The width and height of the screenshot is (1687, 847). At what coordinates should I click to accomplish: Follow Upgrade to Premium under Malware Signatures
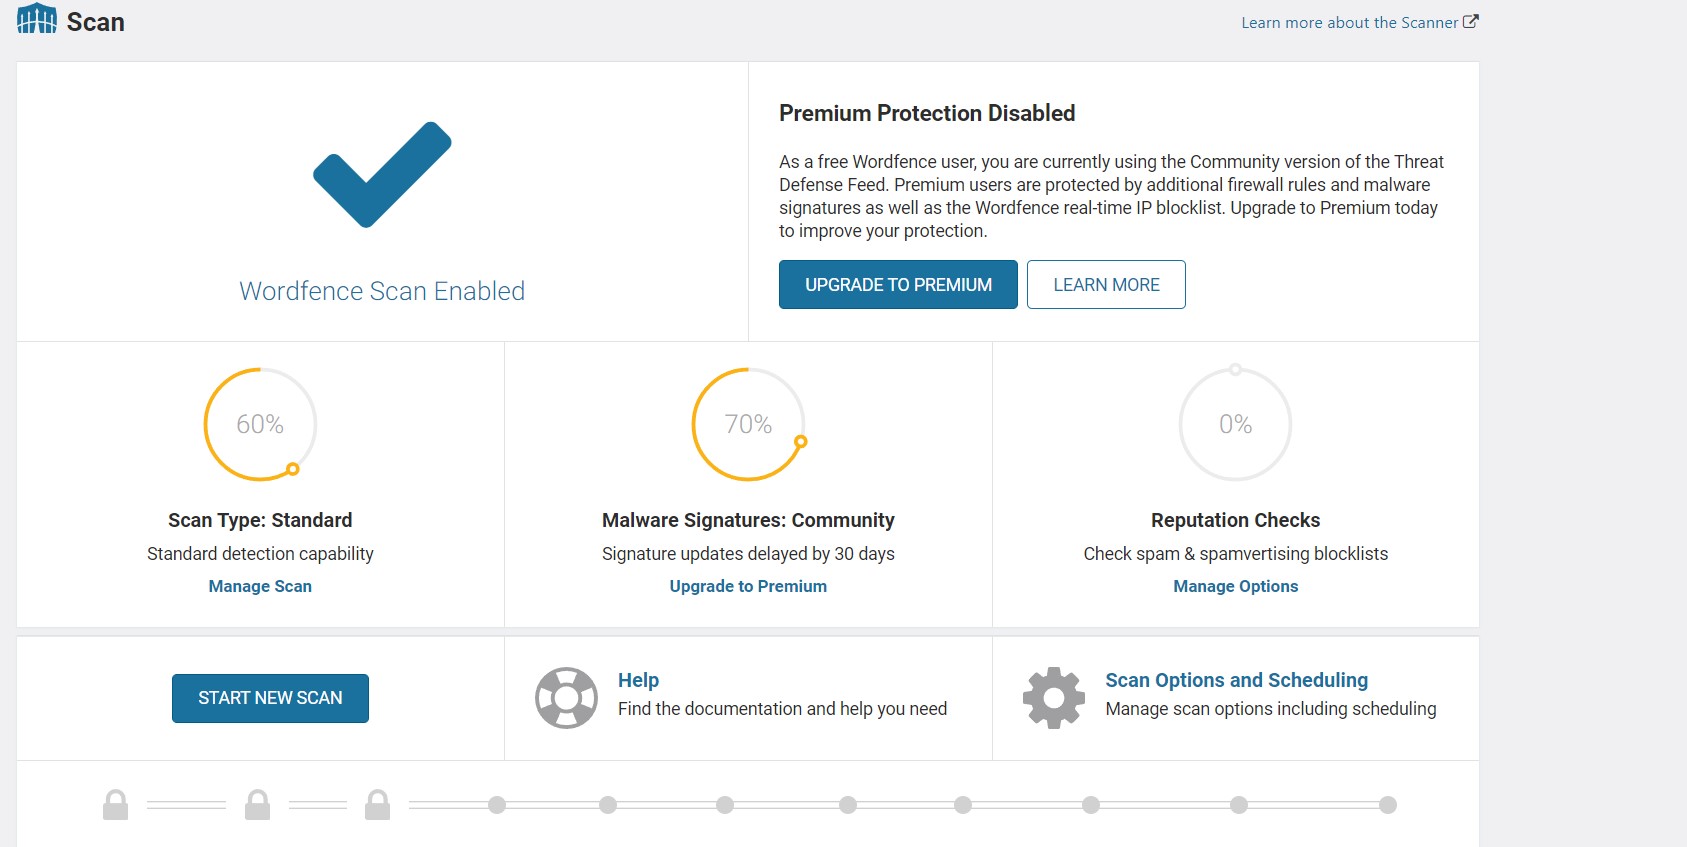click(x=748, y=586)
